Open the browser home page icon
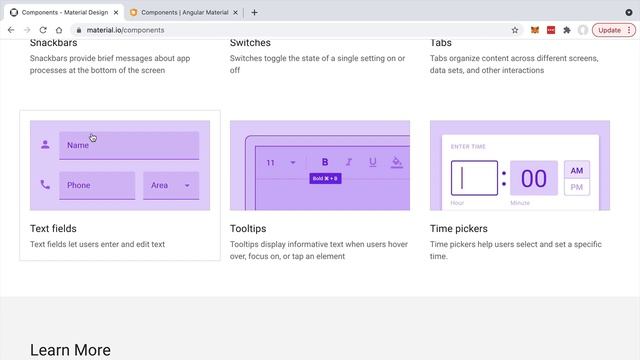Screen dimensions: 640x360 59,30
